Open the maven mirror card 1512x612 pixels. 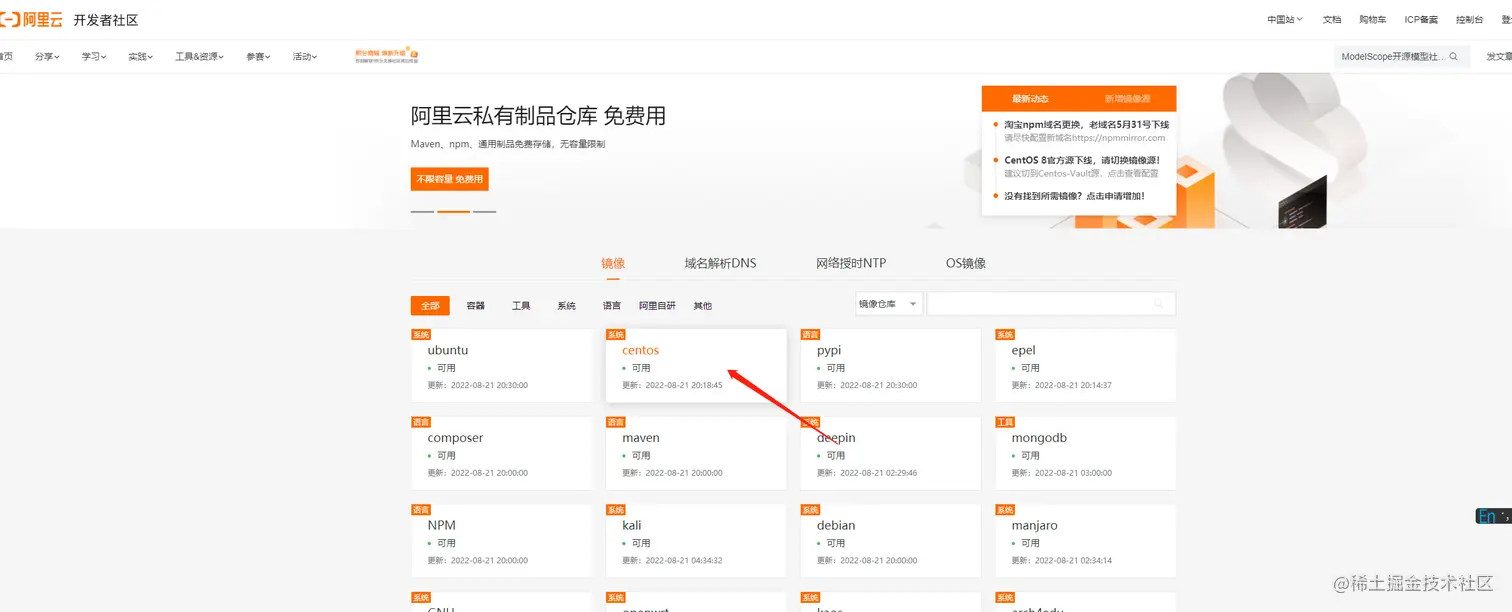click(696, 453)
